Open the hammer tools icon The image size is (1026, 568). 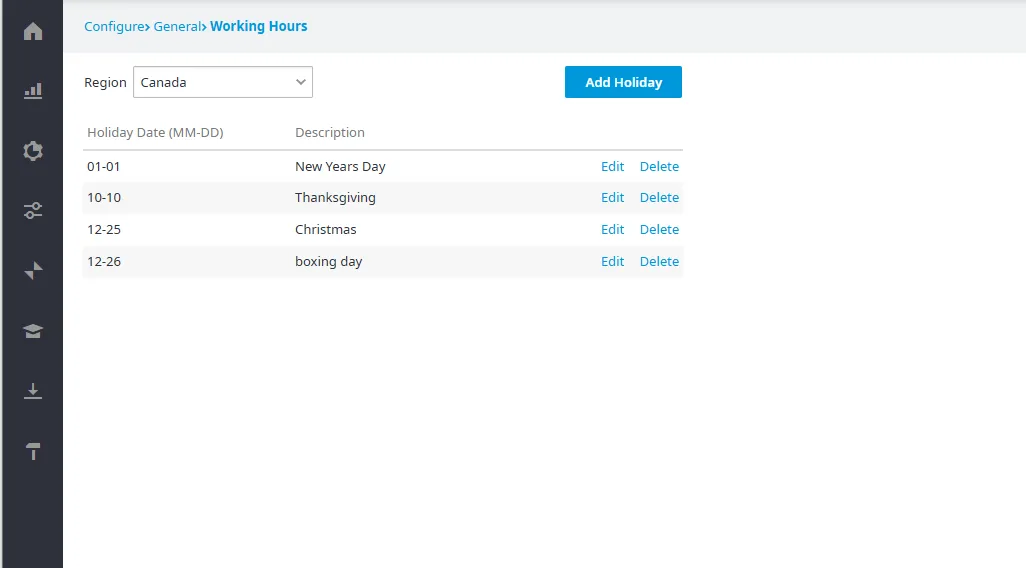[x=33, y=450]
